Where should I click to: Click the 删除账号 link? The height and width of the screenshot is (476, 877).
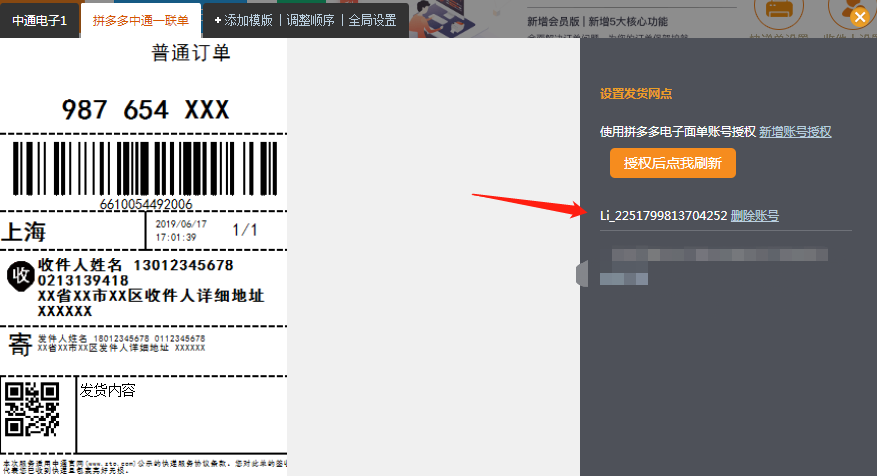click(x=755, y=216)
